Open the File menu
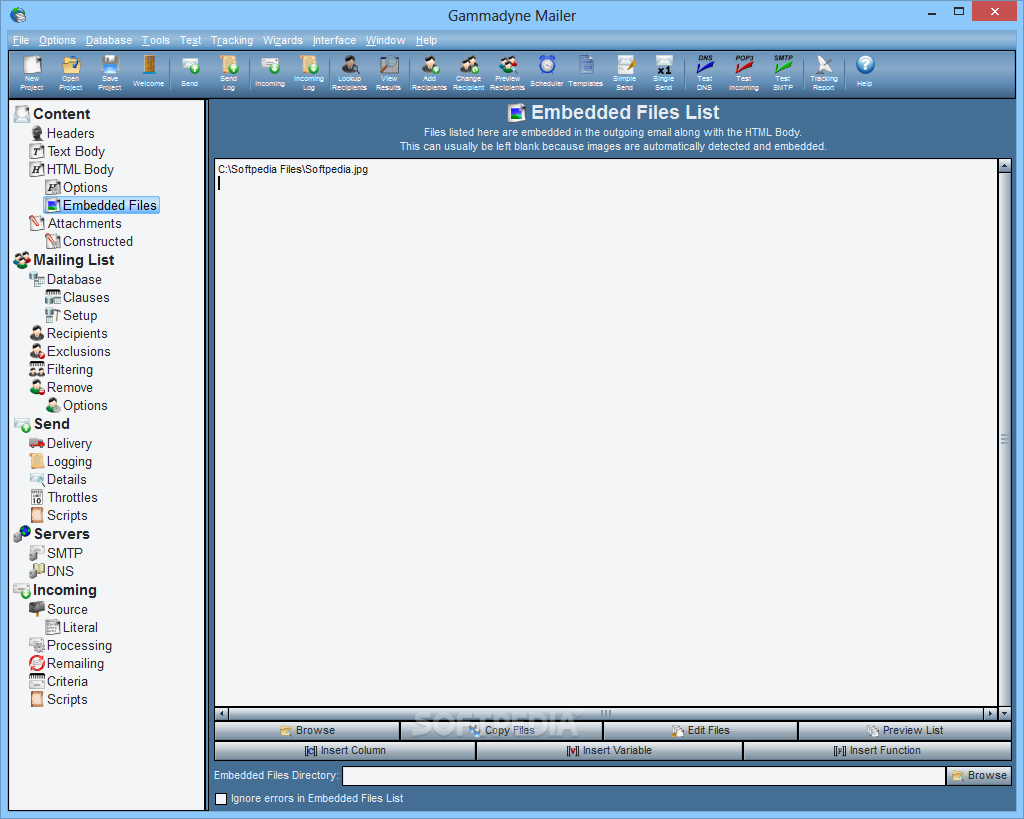Viewport: 1024px width, 819px height. [x=21, y=40]
